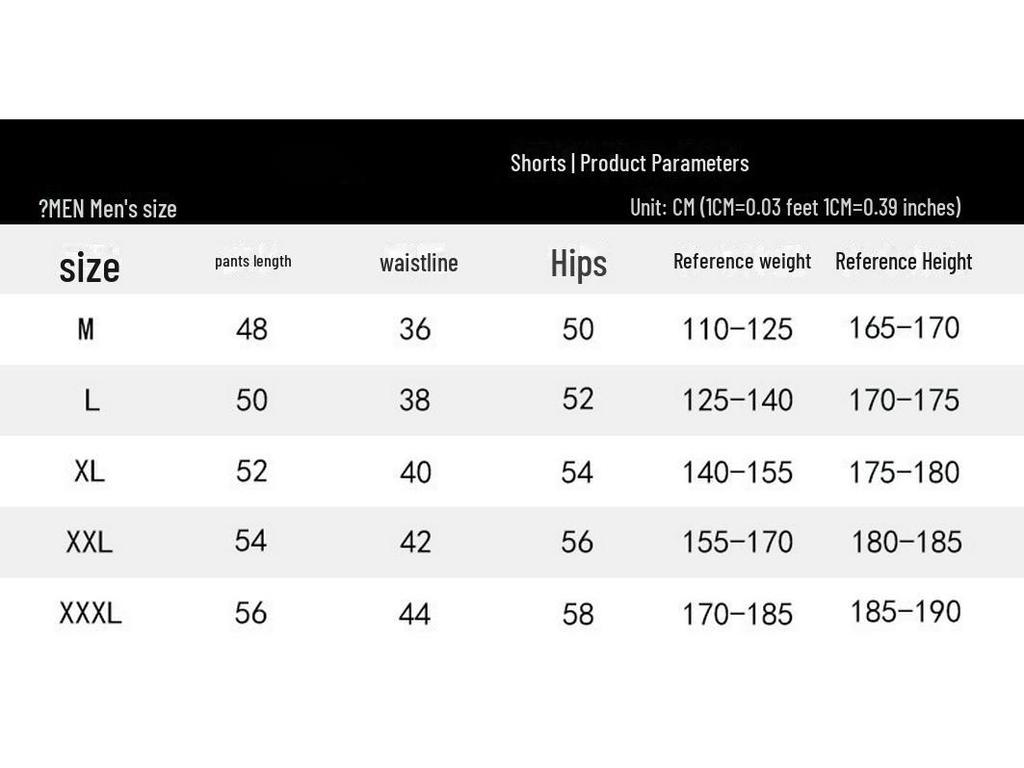The height and width of the screenshot is (768, 1024).
Task: Select the XL size row label
Action: [x=89, y=471]
